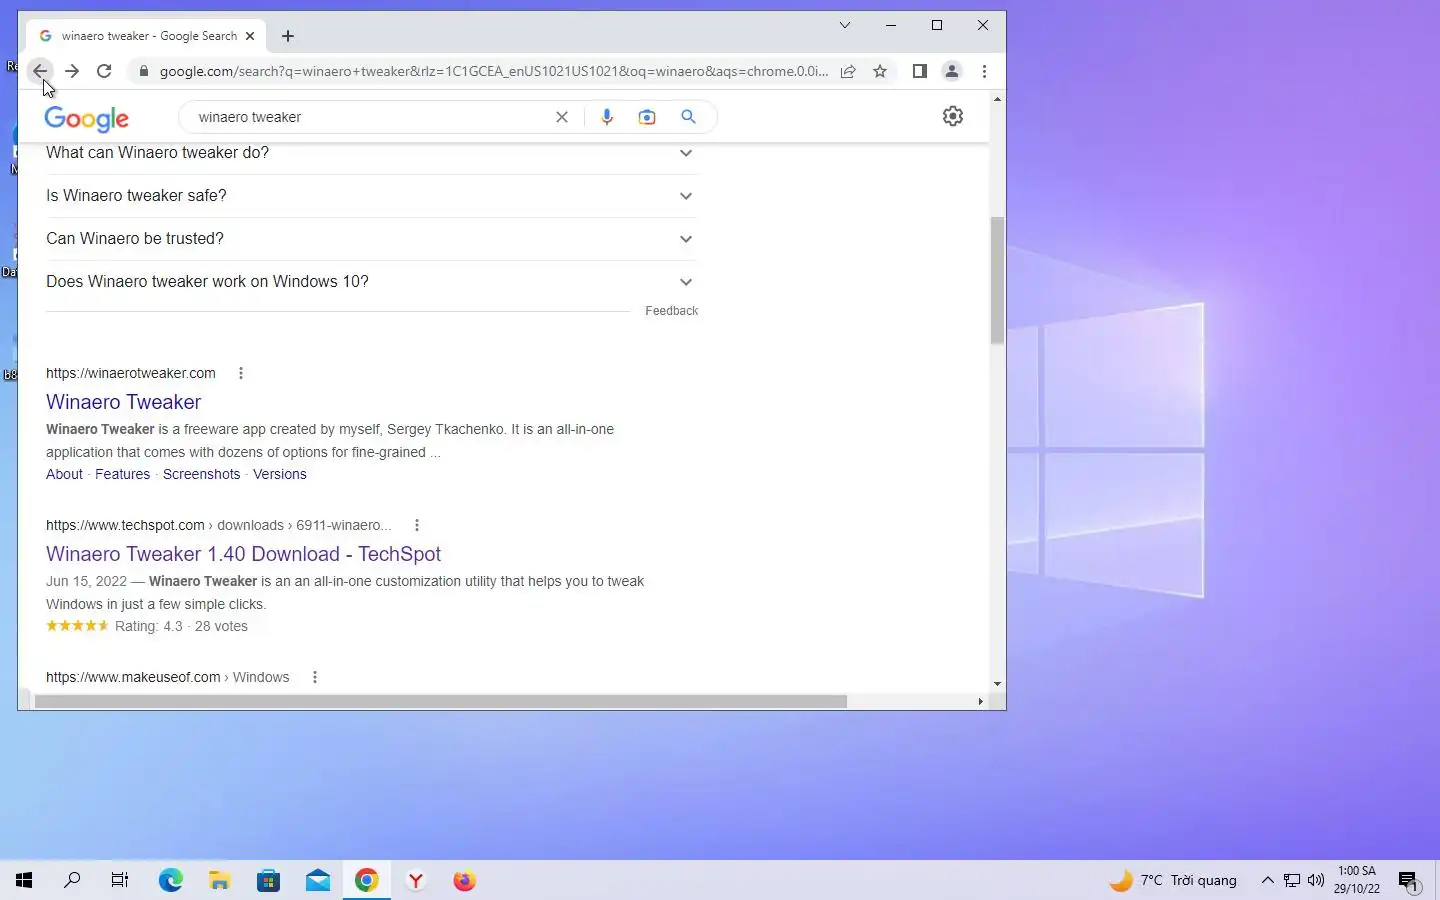
Task: Close the winaero tweaker tab
Action: click(x=250, y=36)
